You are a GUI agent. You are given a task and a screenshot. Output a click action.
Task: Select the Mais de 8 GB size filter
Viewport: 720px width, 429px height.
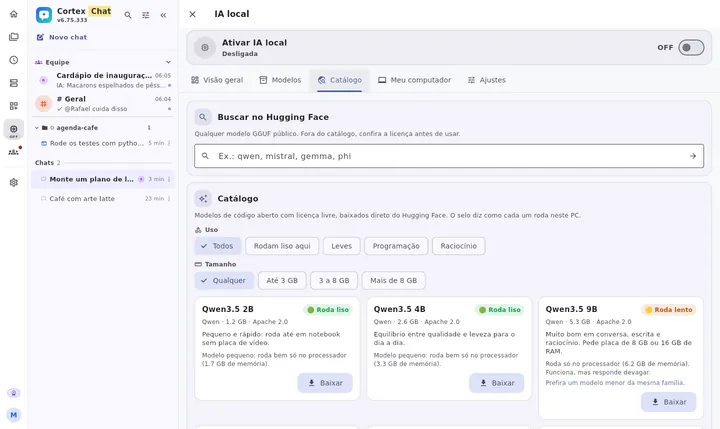click(394, 280)
